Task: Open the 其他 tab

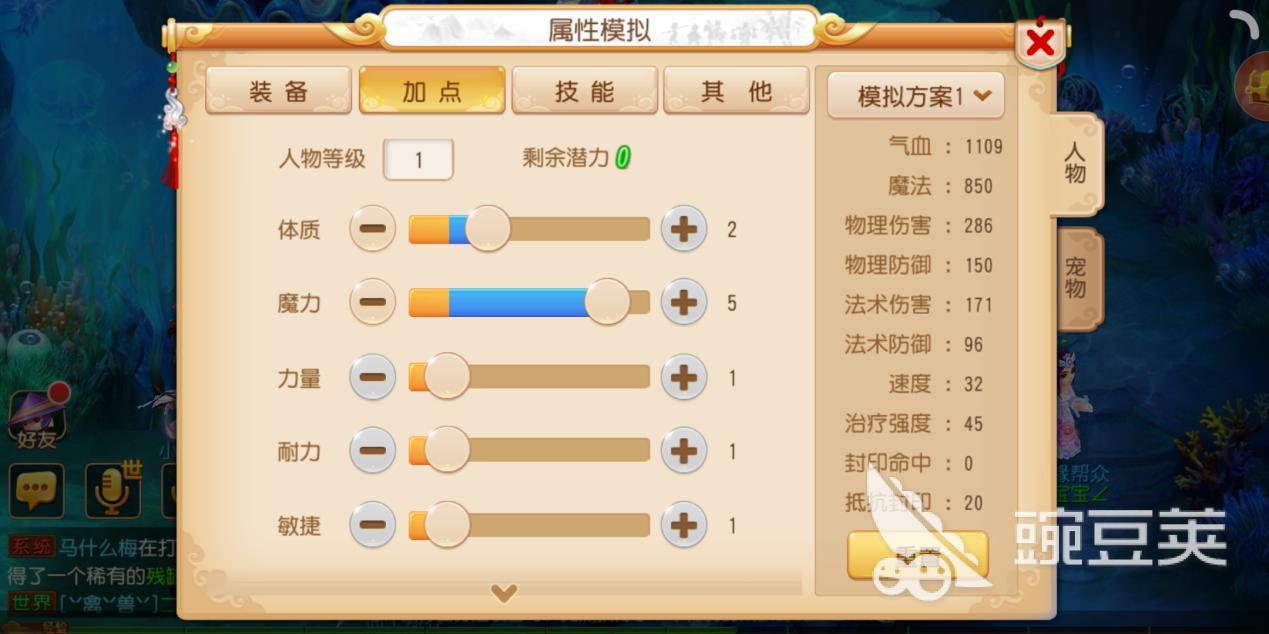Action: click(736, 92)
